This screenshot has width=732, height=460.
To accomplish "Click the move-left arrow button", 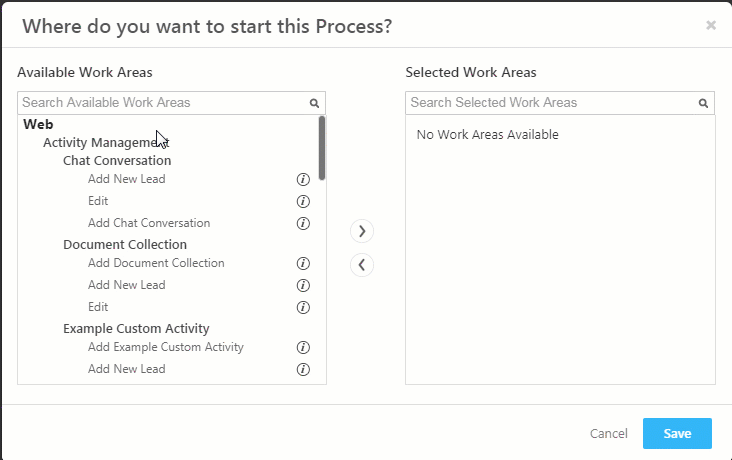I will click(362, 265).
